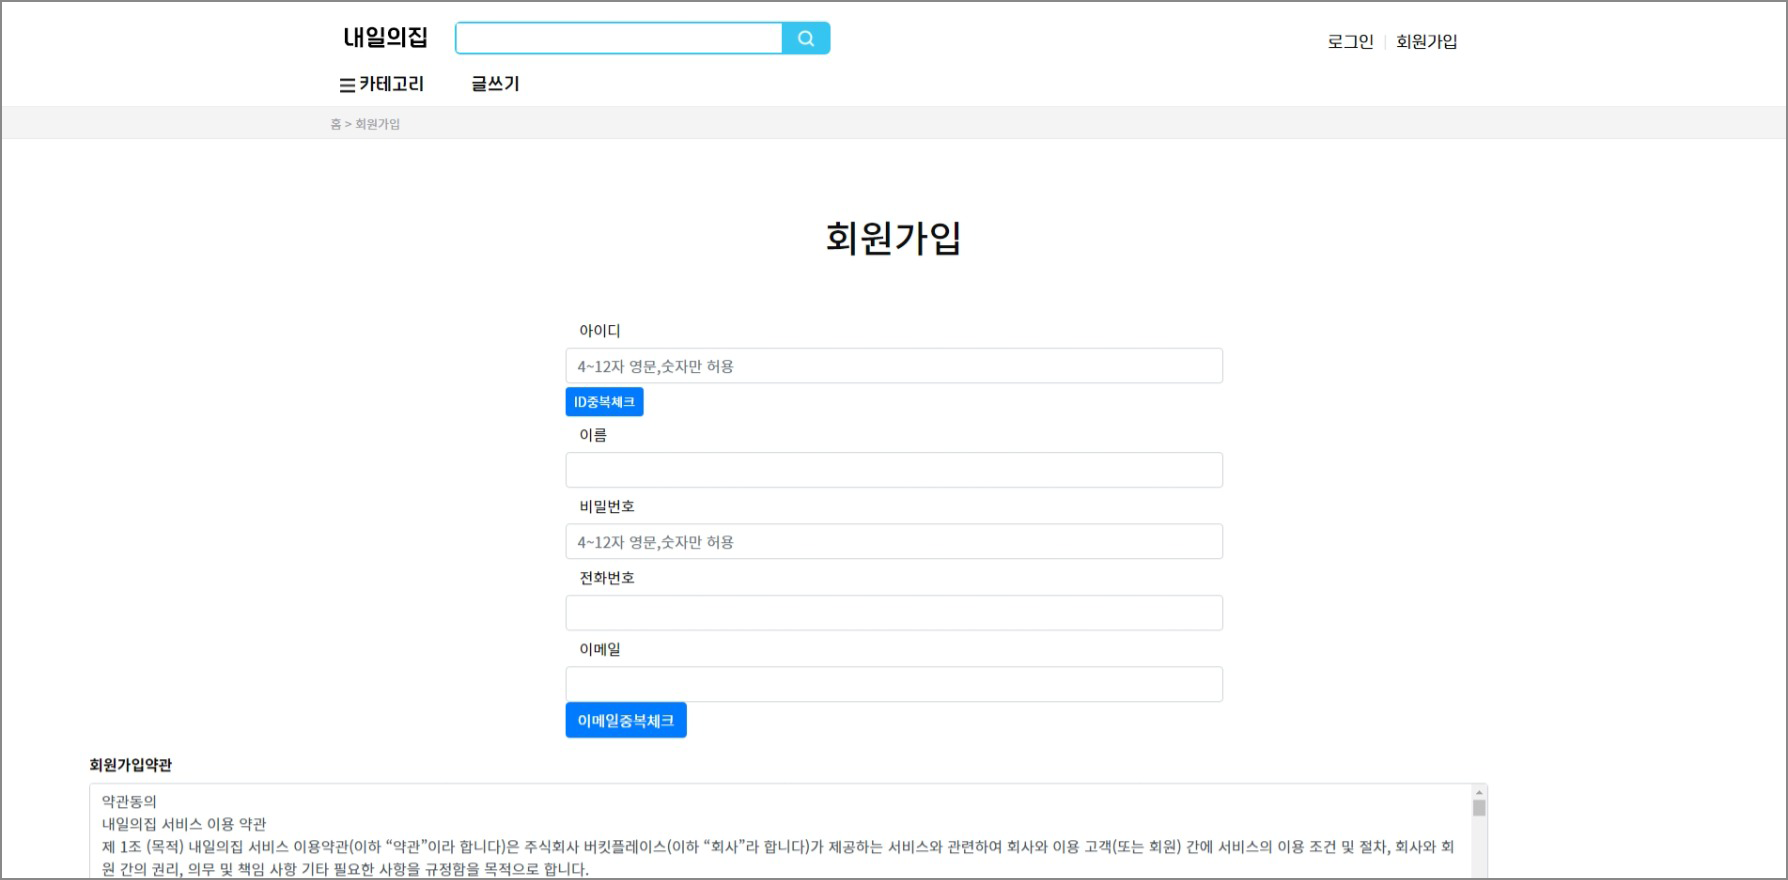Focus the top search input field
Screen dimensions: 1788x880
click(x=619, y=39)
